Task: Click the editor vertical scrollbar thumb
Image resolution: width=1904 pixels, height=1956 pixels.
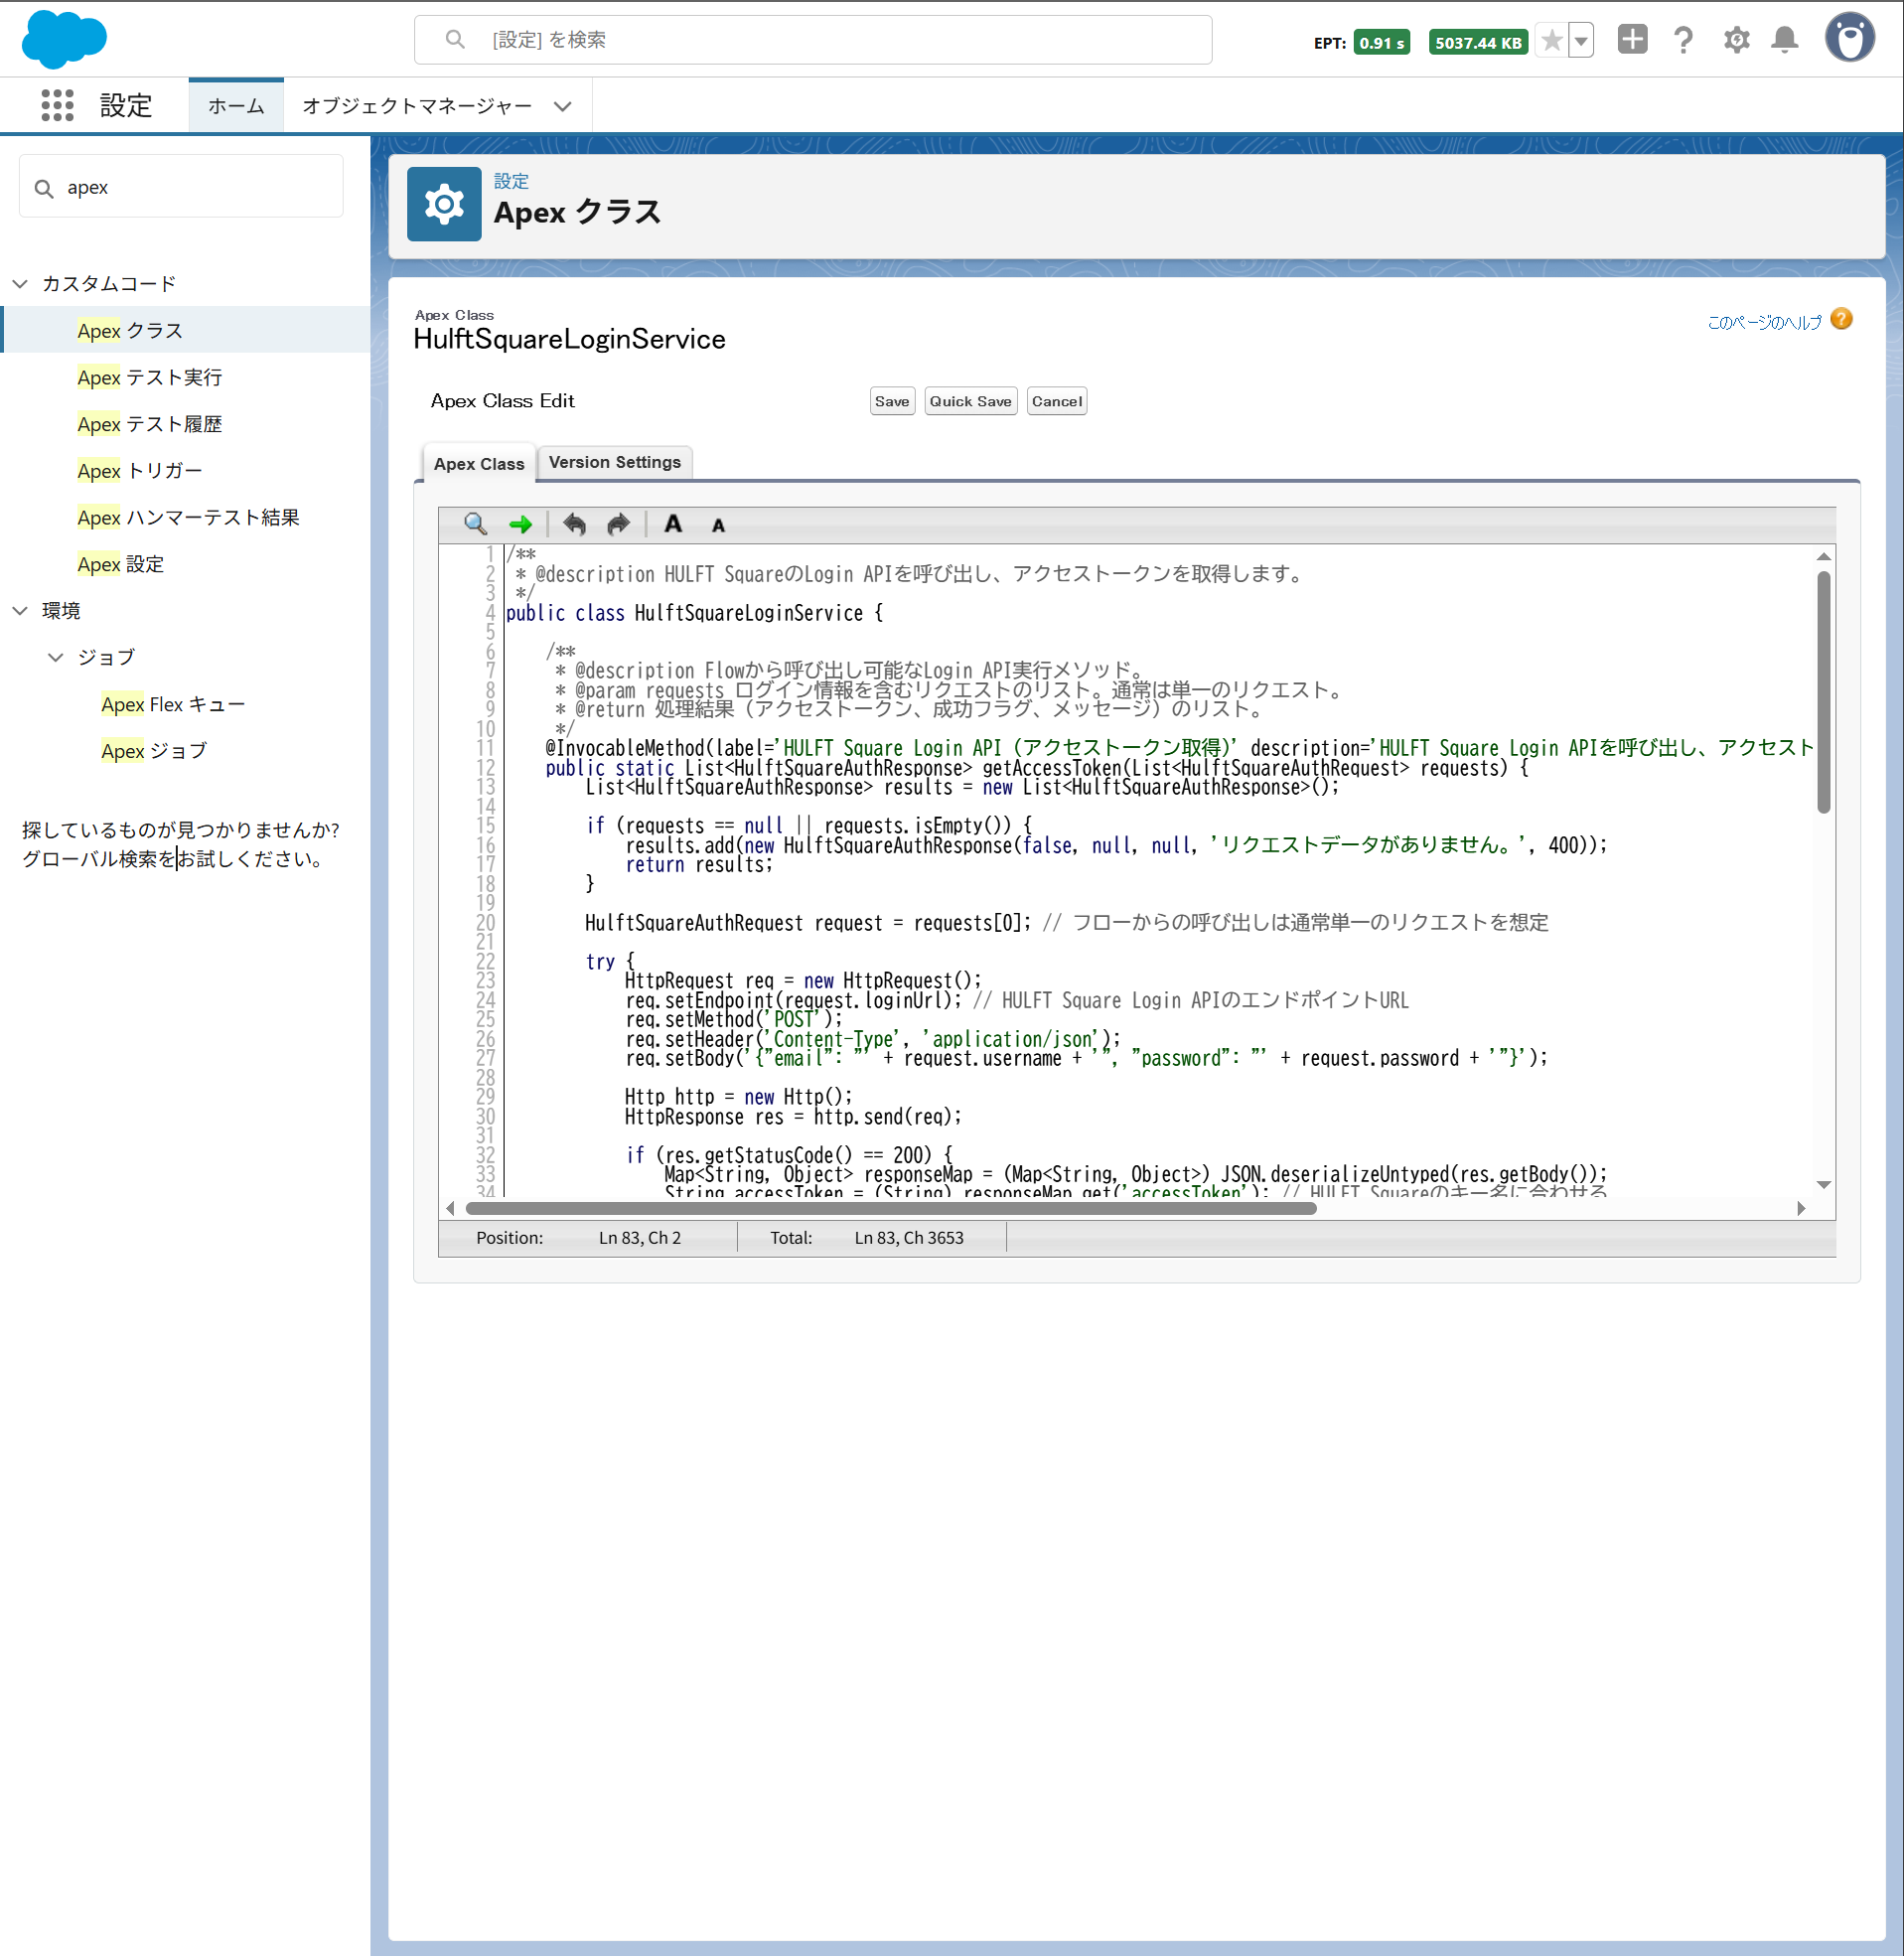Action: pyautogui.click(x=1823, y=692)
